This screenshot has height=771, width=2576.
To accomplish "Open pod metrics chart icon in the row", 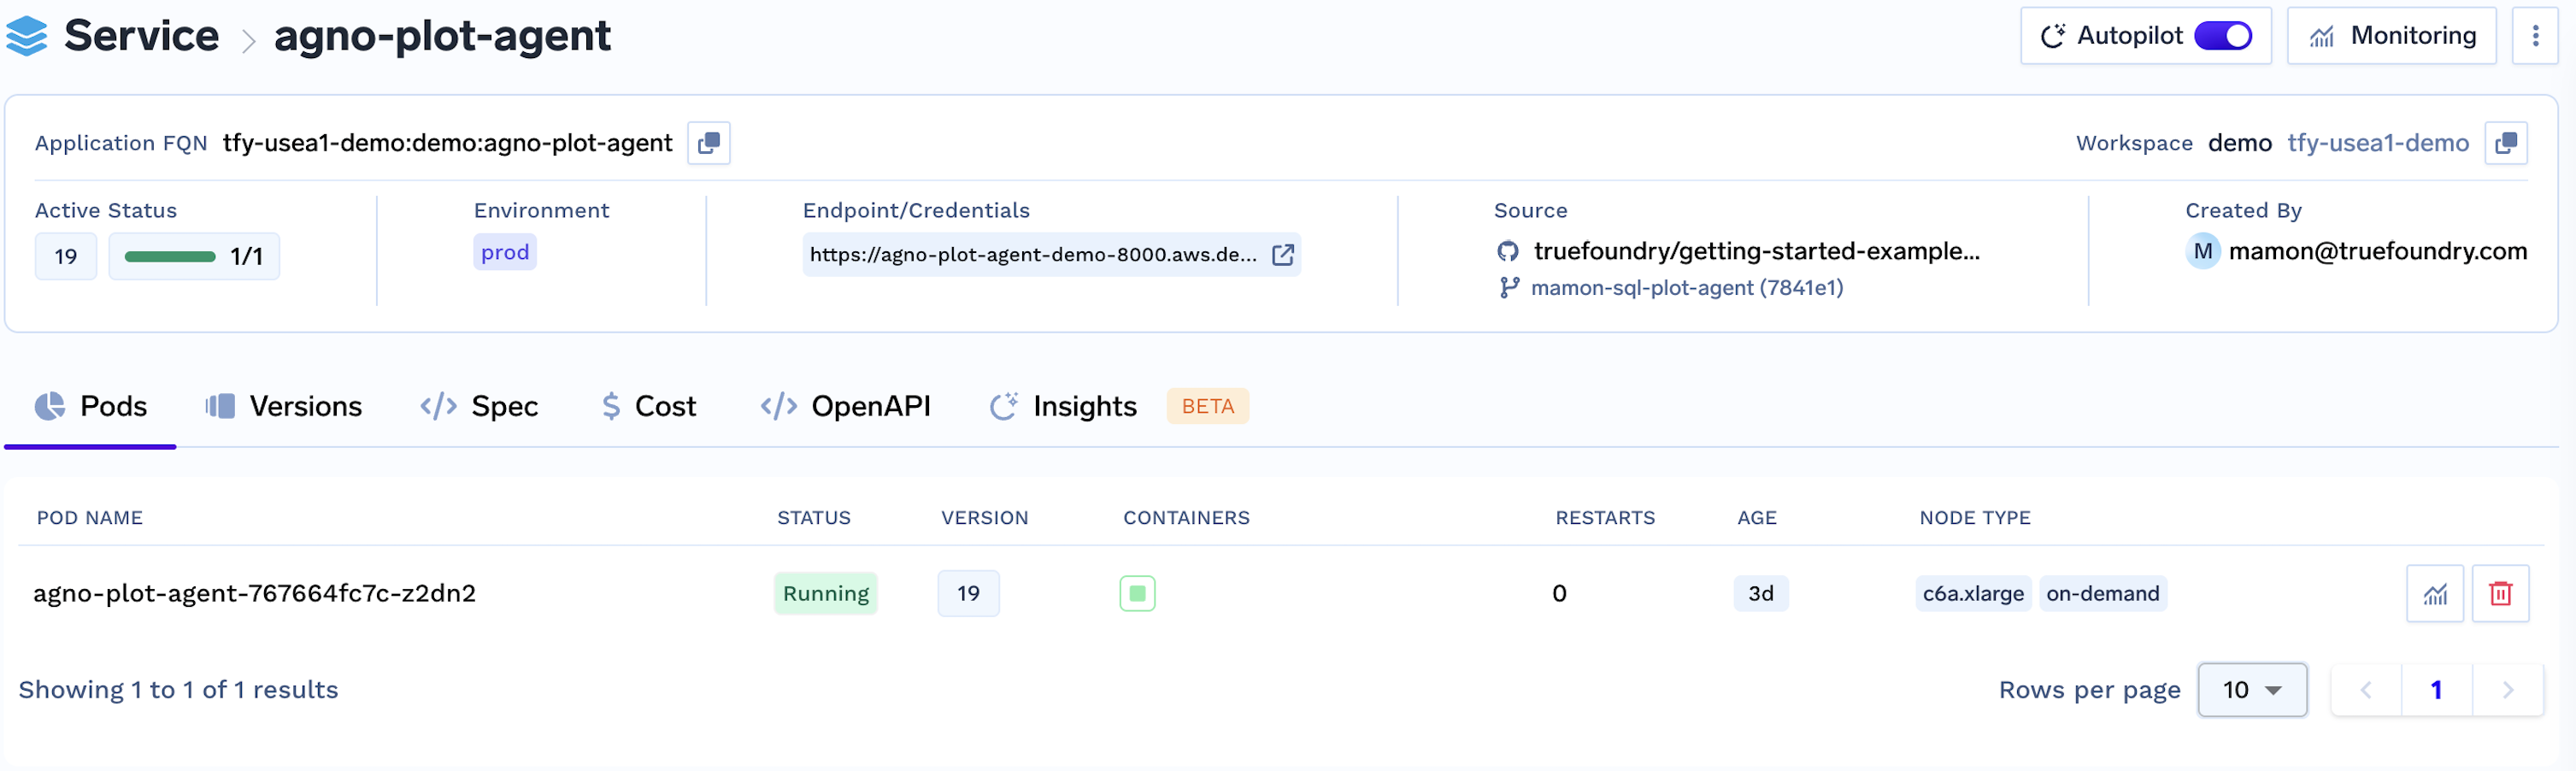I will 2434,594.
